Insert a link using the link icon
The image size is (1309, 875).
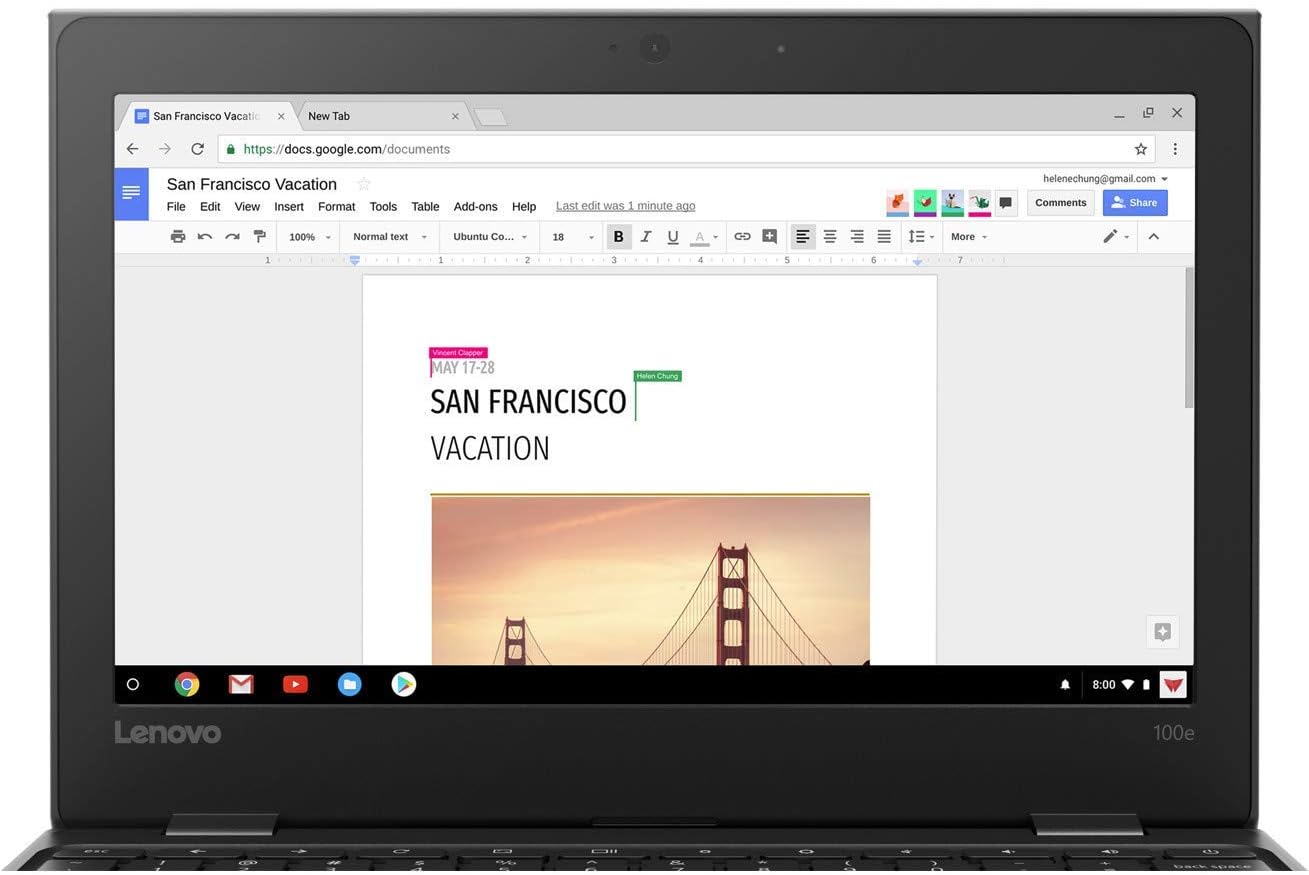click(x=742, y=237)
